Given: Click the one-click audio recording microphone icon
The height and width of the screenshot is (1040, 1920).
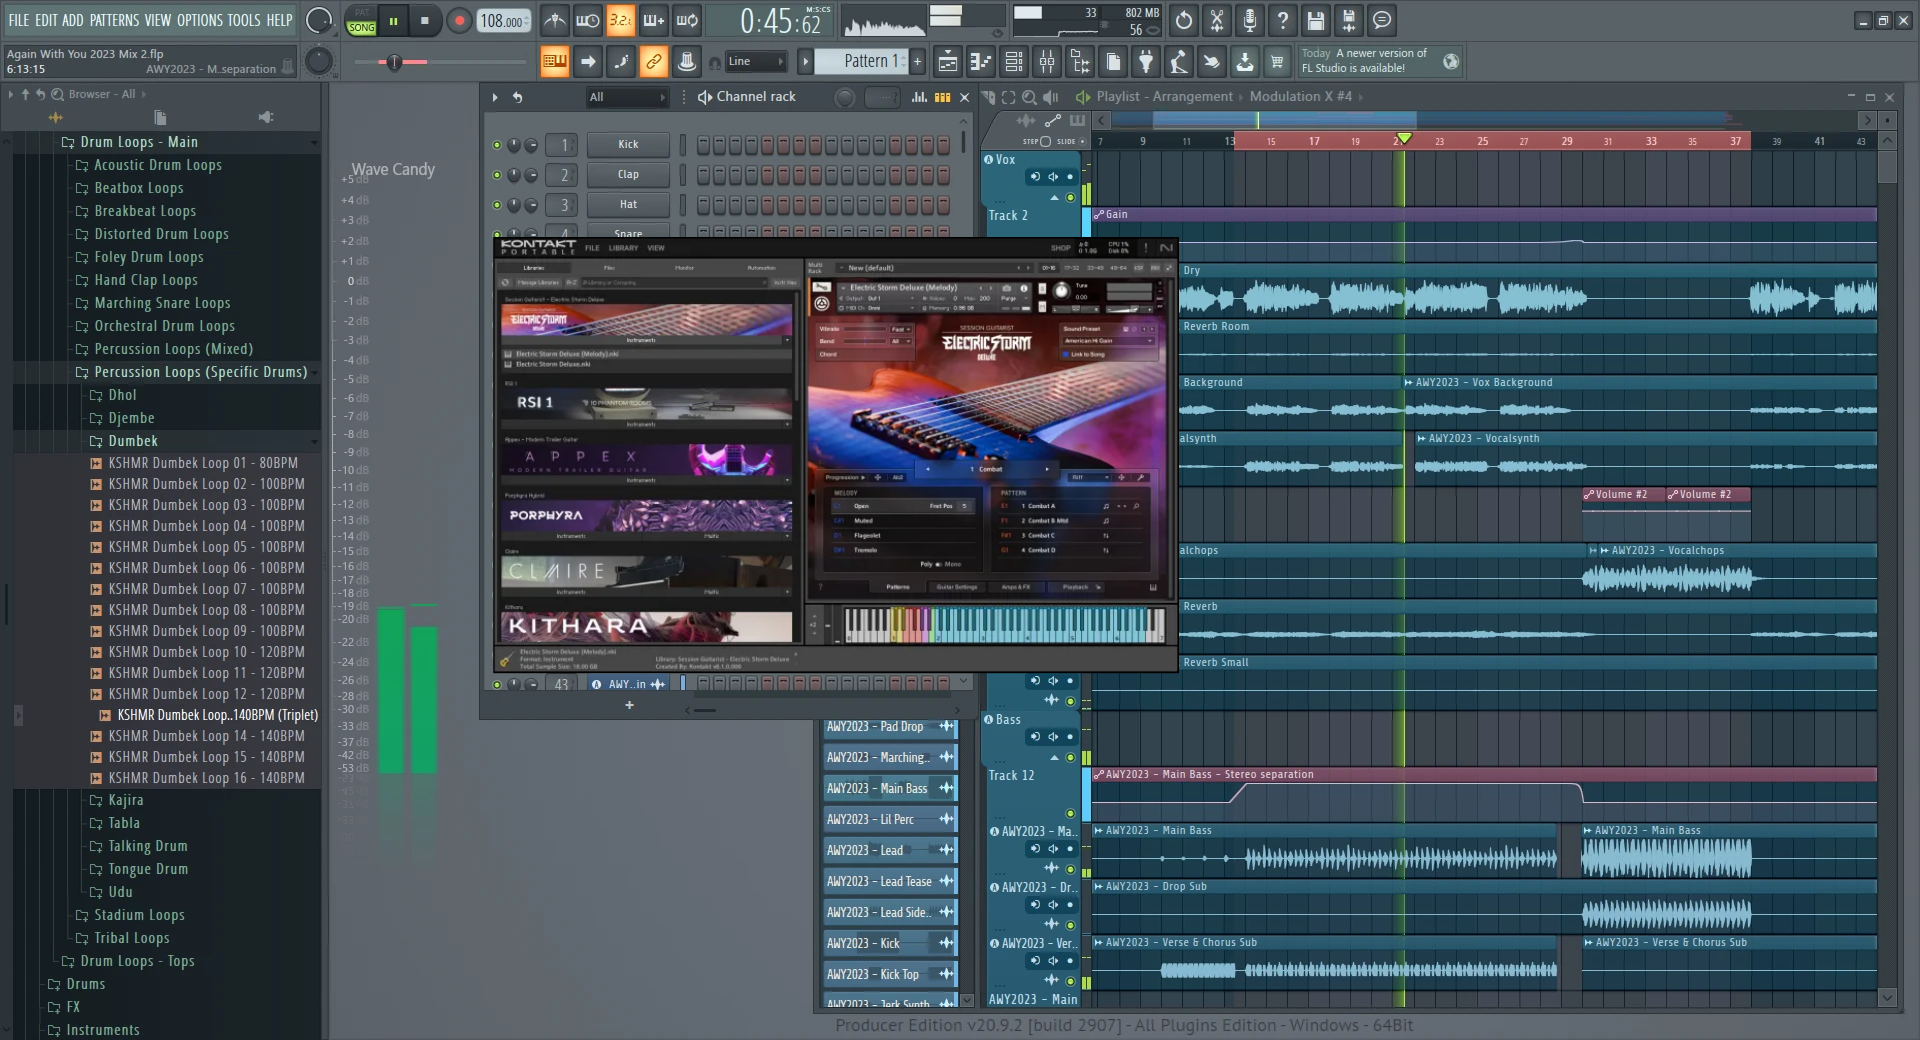Looking at the screenshot, I should pyautogui.click(x=1250, y=20).
